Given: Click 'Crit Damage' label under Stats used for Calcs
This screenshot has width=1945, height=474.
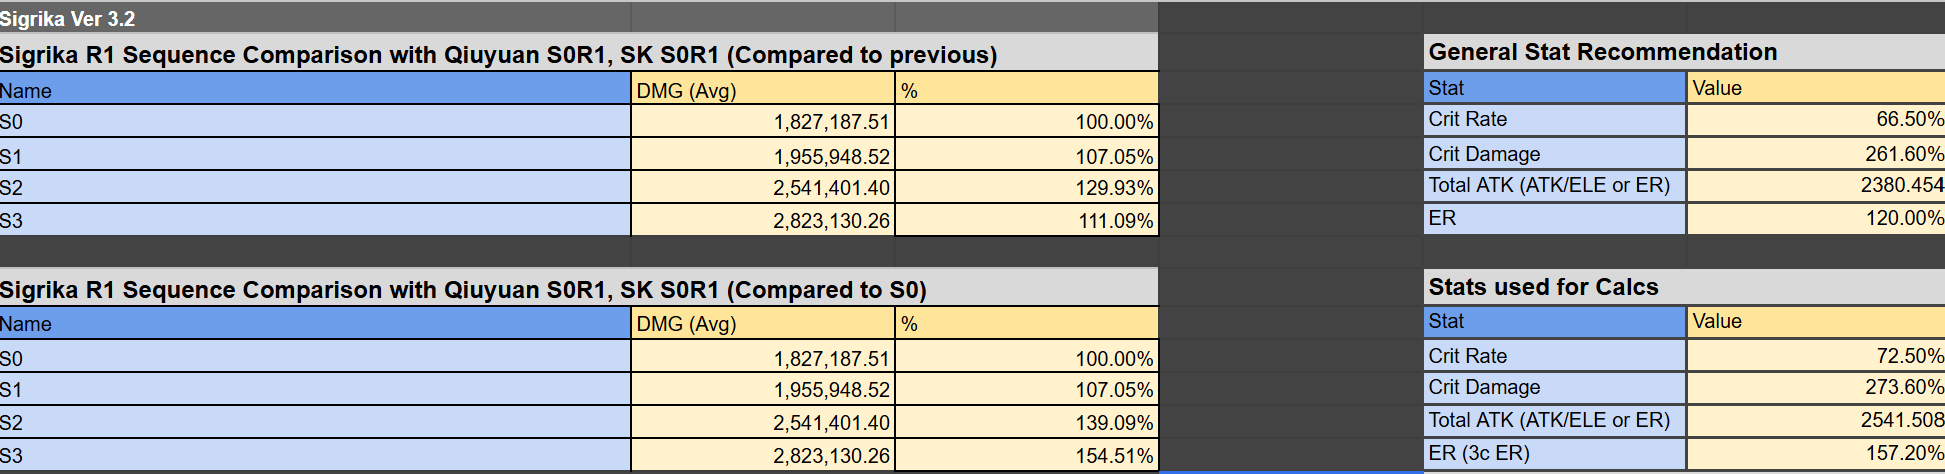Looking at the screenshot, I should [x=1555, y=387].
